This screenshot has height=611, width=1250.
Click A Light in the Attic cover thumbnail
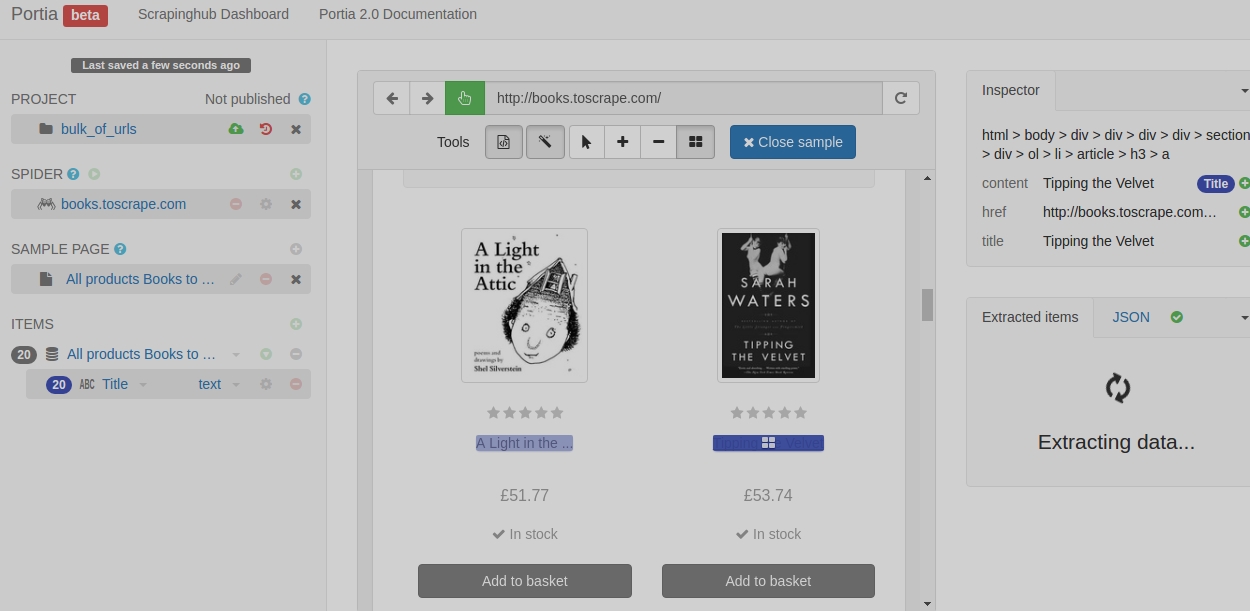(524, 305)
